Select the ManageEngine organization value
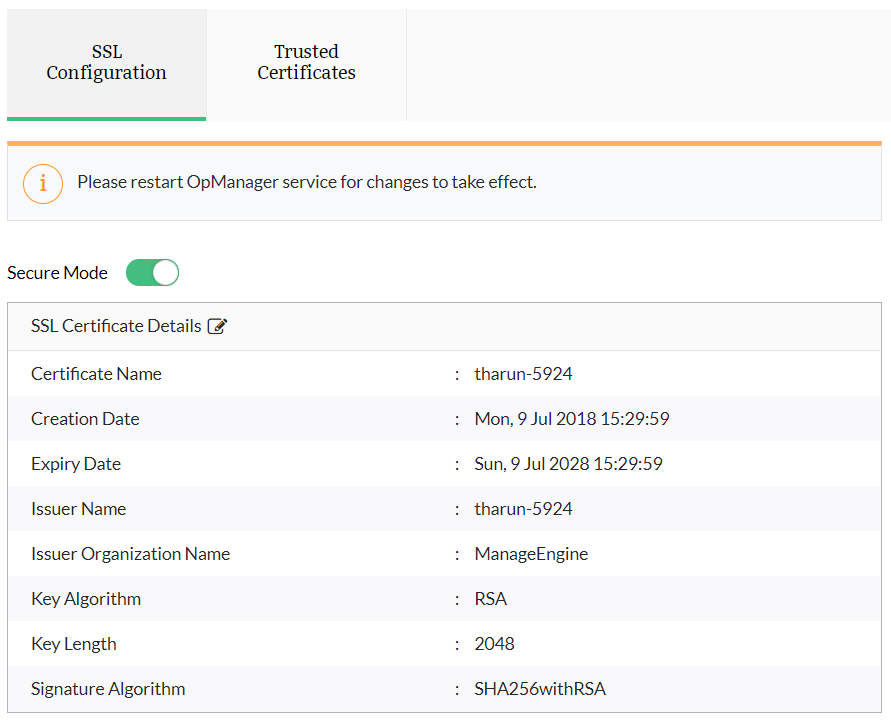Screen dimensions: 891x725 531,554
